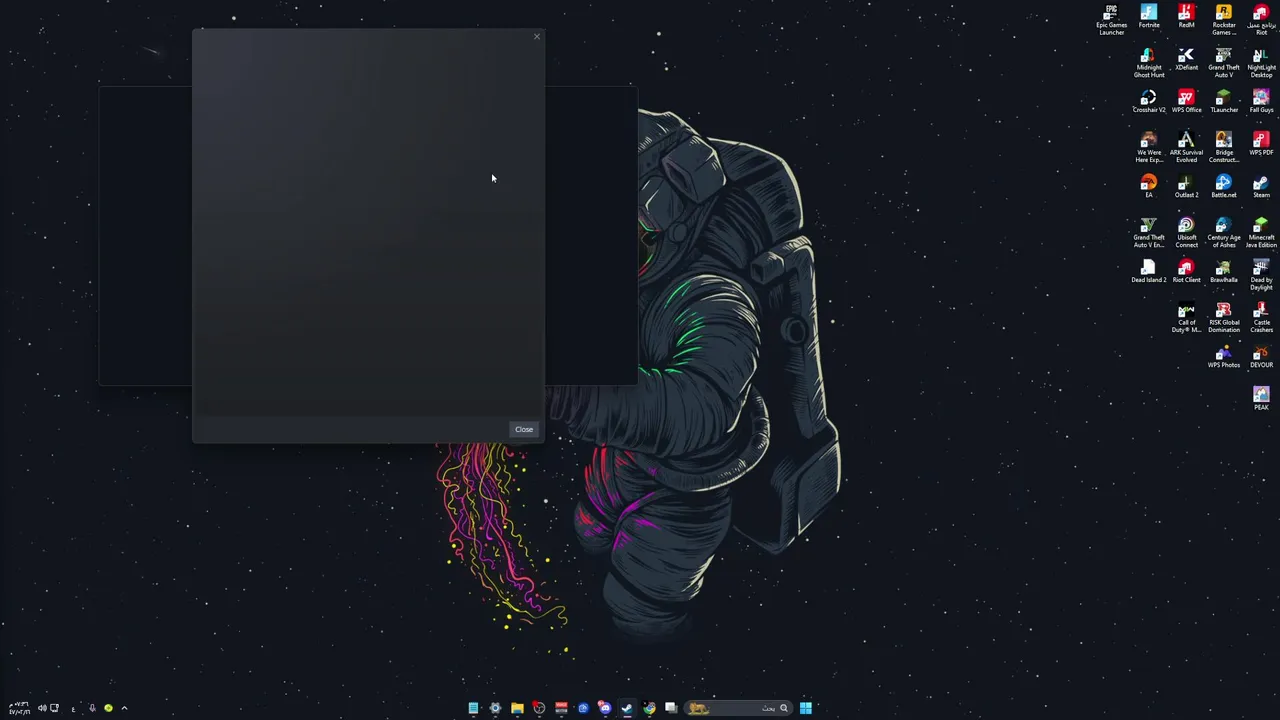Select the Midnight Ghost Hunt icon
This screenshot has height=720, width=1280.
[x=1149, y=63]
